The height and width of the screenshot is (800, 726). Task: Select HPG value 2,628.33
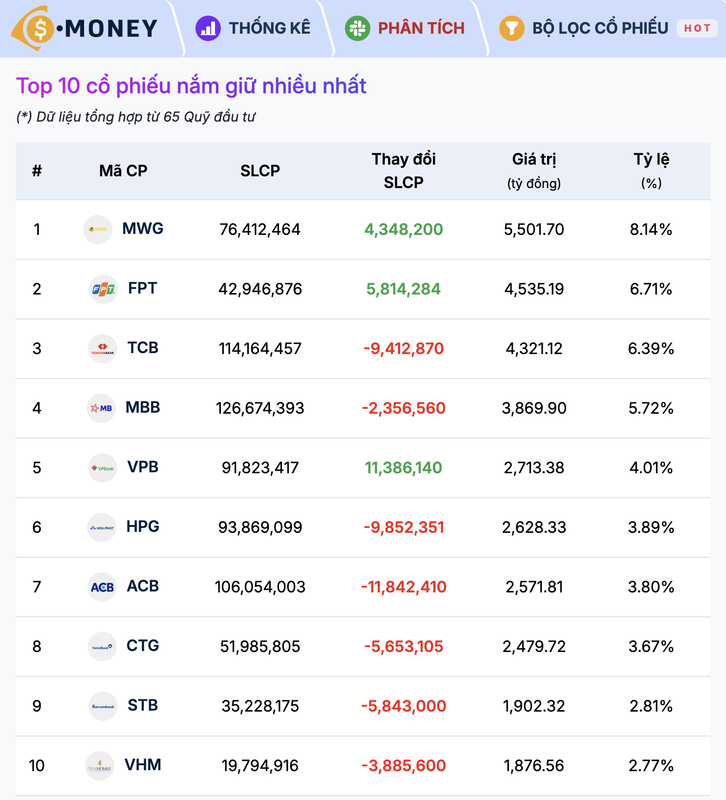[x=534, y=528]
